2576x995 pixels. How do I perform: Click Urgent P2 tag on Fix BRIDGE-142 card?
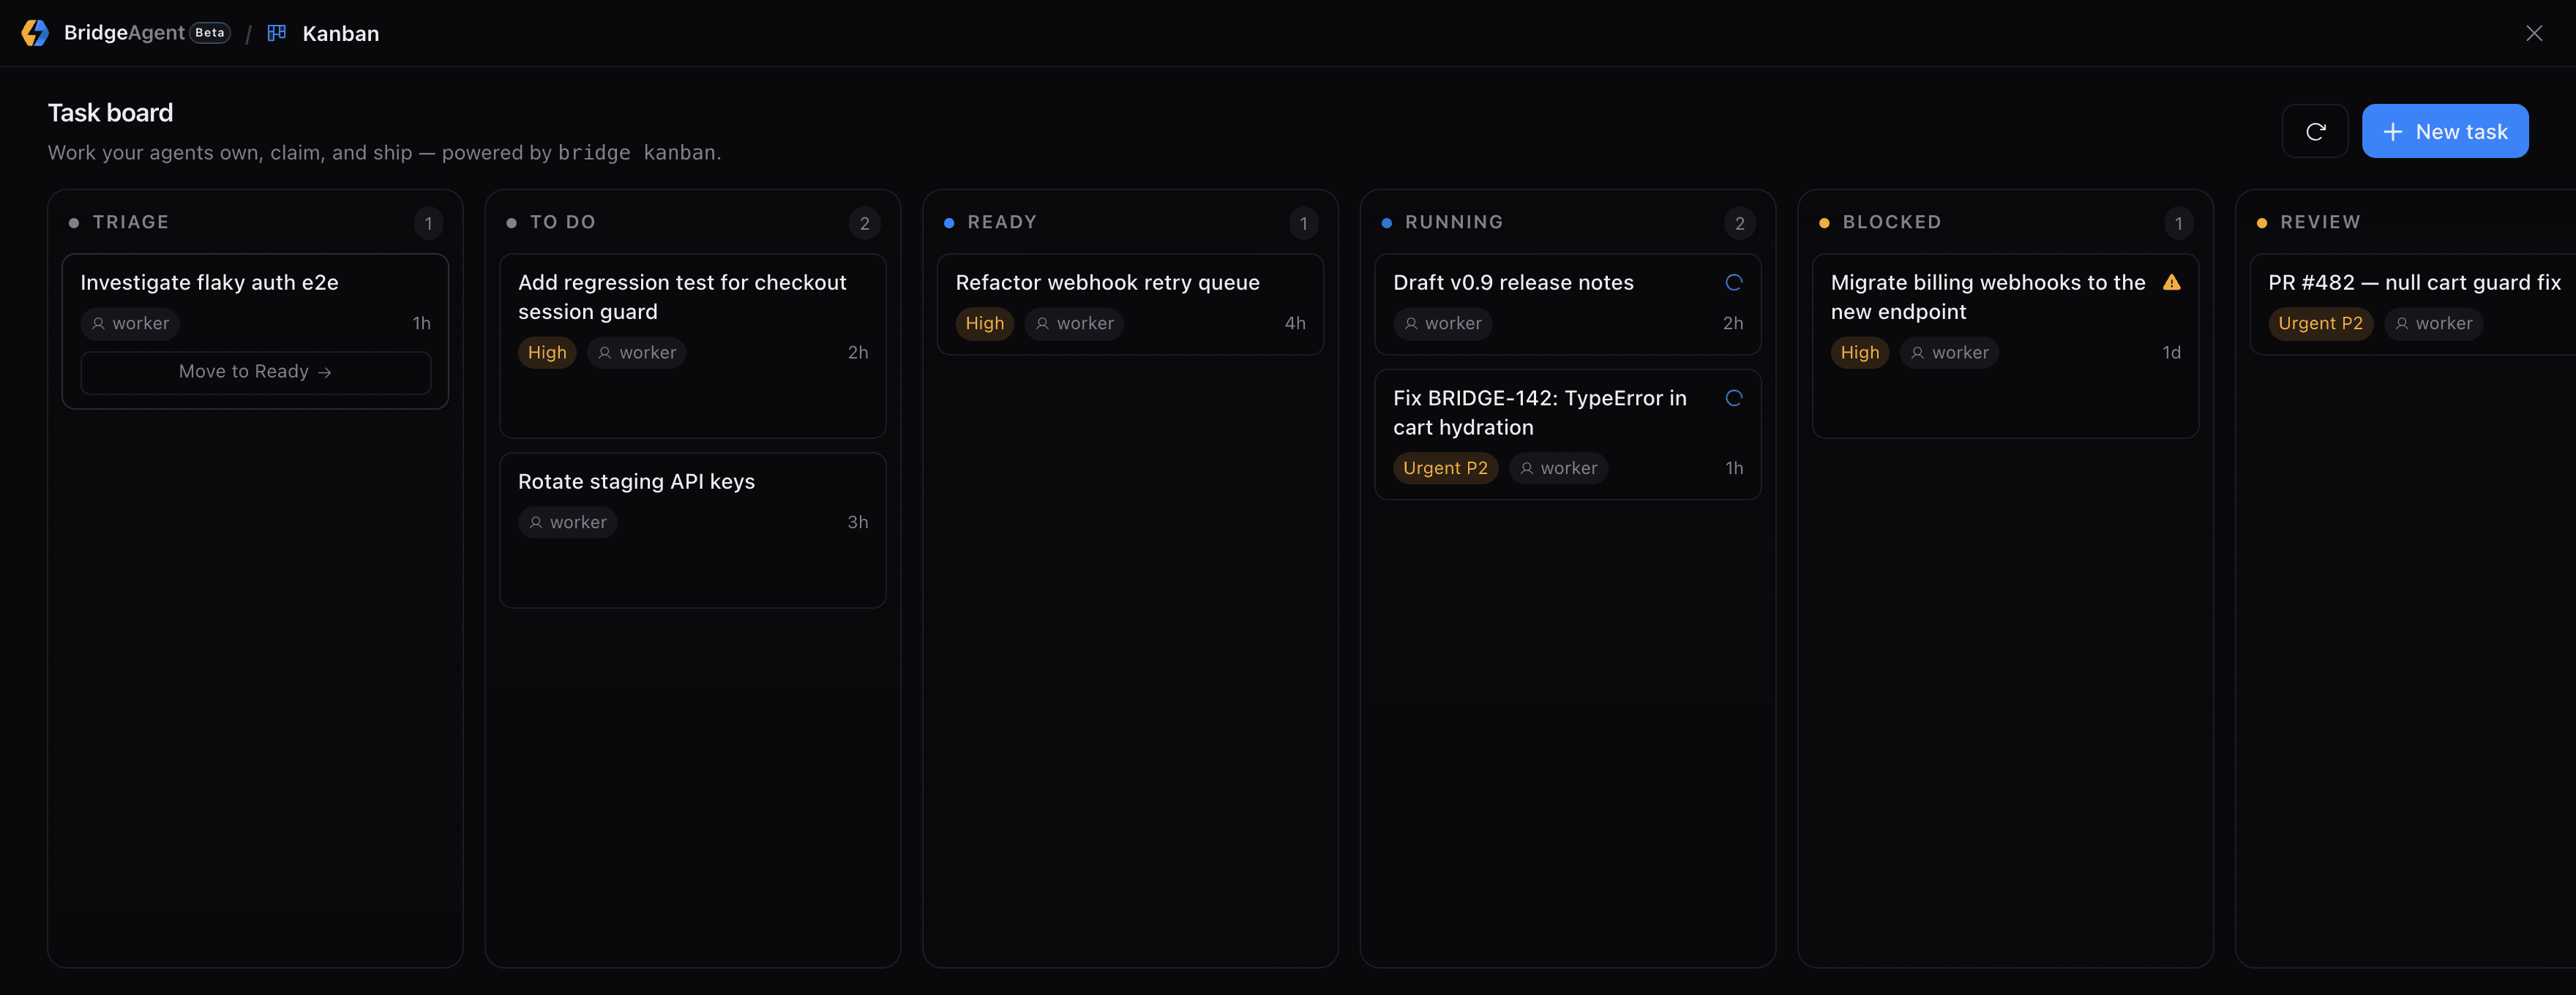point(1445,468)
